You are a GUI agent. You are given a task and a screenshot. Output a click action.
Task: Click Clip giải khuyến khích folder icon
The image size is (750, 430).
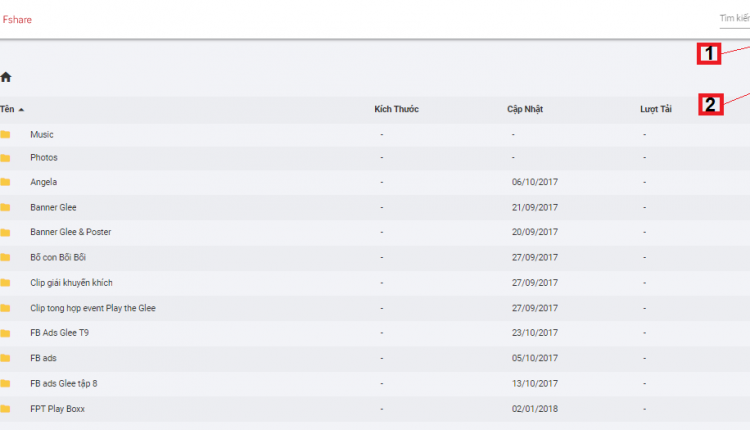tap(5, 283)
